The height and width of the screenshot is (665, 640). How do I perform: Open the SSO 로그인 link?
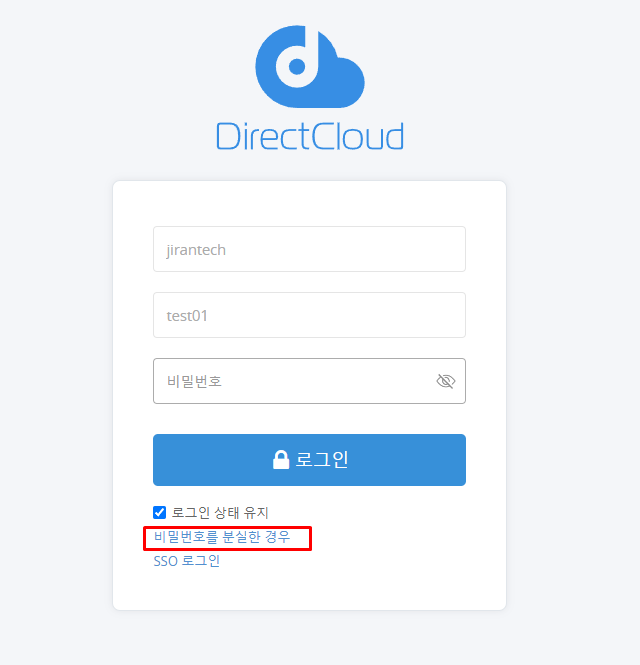[187, 561]
